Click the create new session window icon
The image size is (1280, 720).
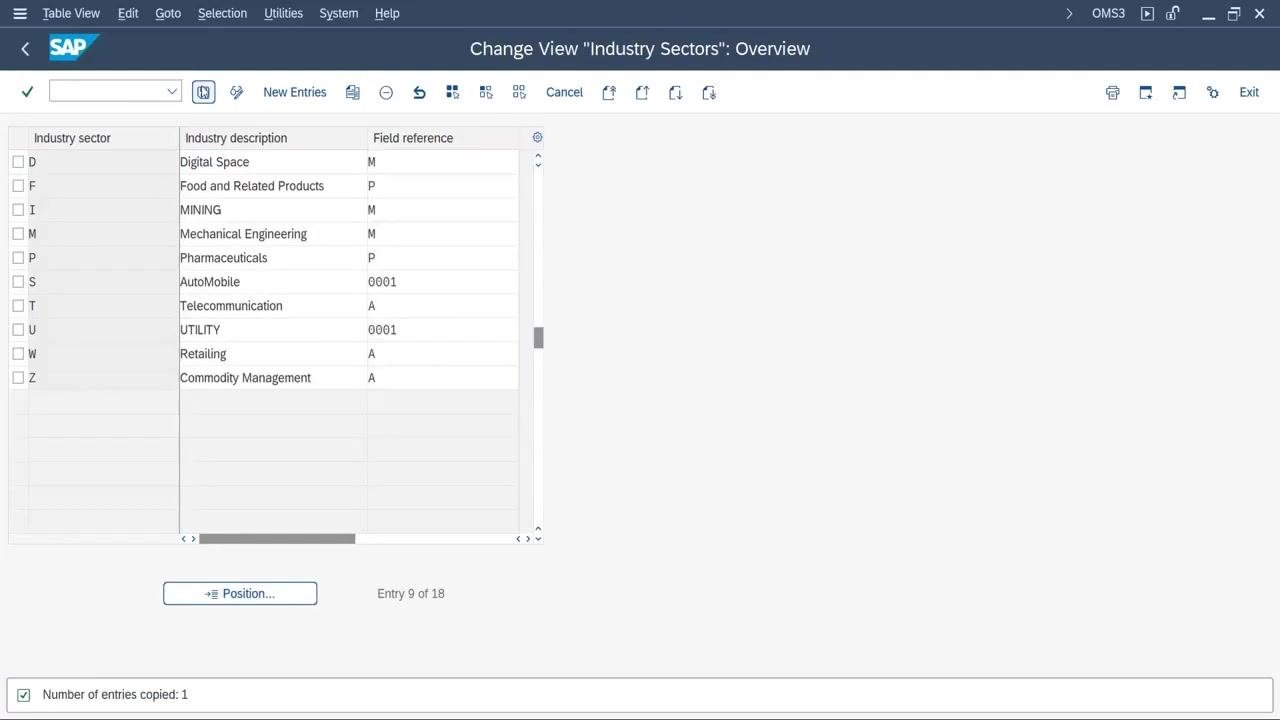tap(1146, 92)
